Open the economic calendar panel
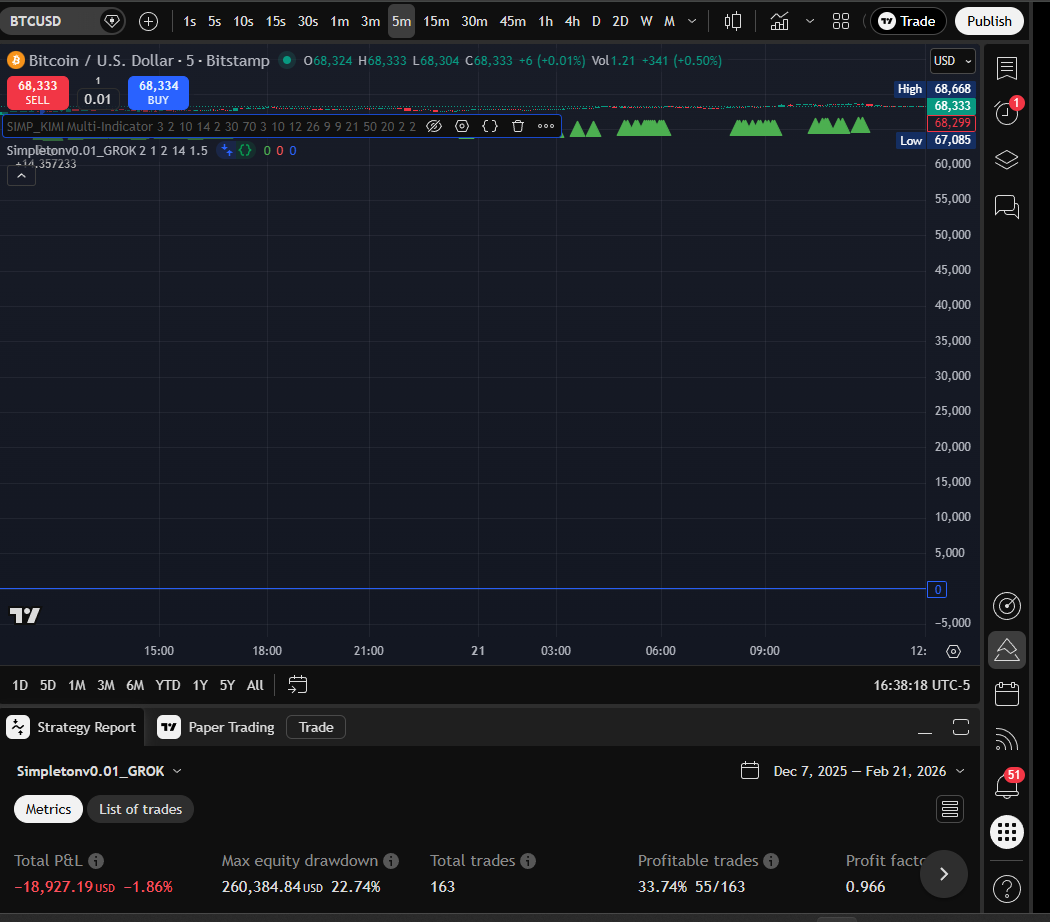 [x=1006, y=693]
